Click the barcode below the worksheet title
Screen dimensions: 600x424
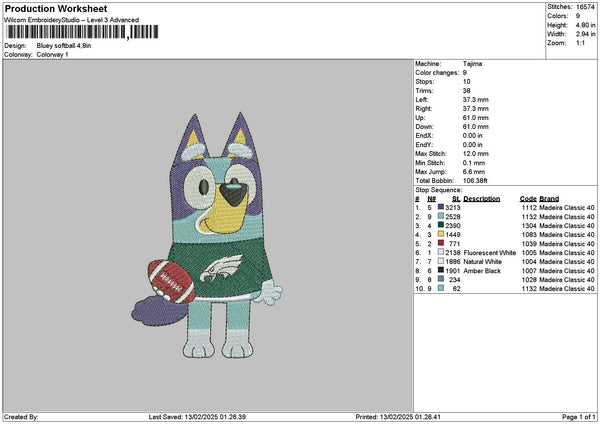(x=82, y=32)
